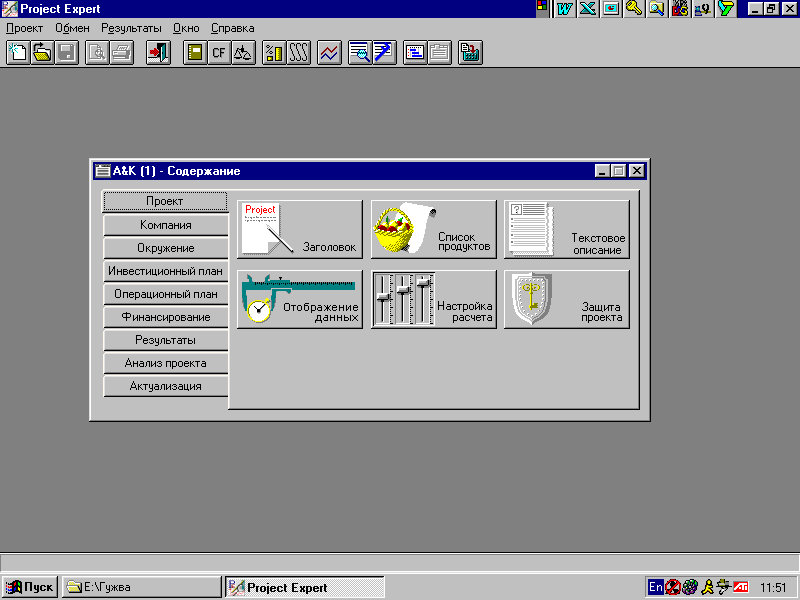Click the Save diskette toolbar icon
The height and width of the screenshot is (600, 800).
[67, 53]
